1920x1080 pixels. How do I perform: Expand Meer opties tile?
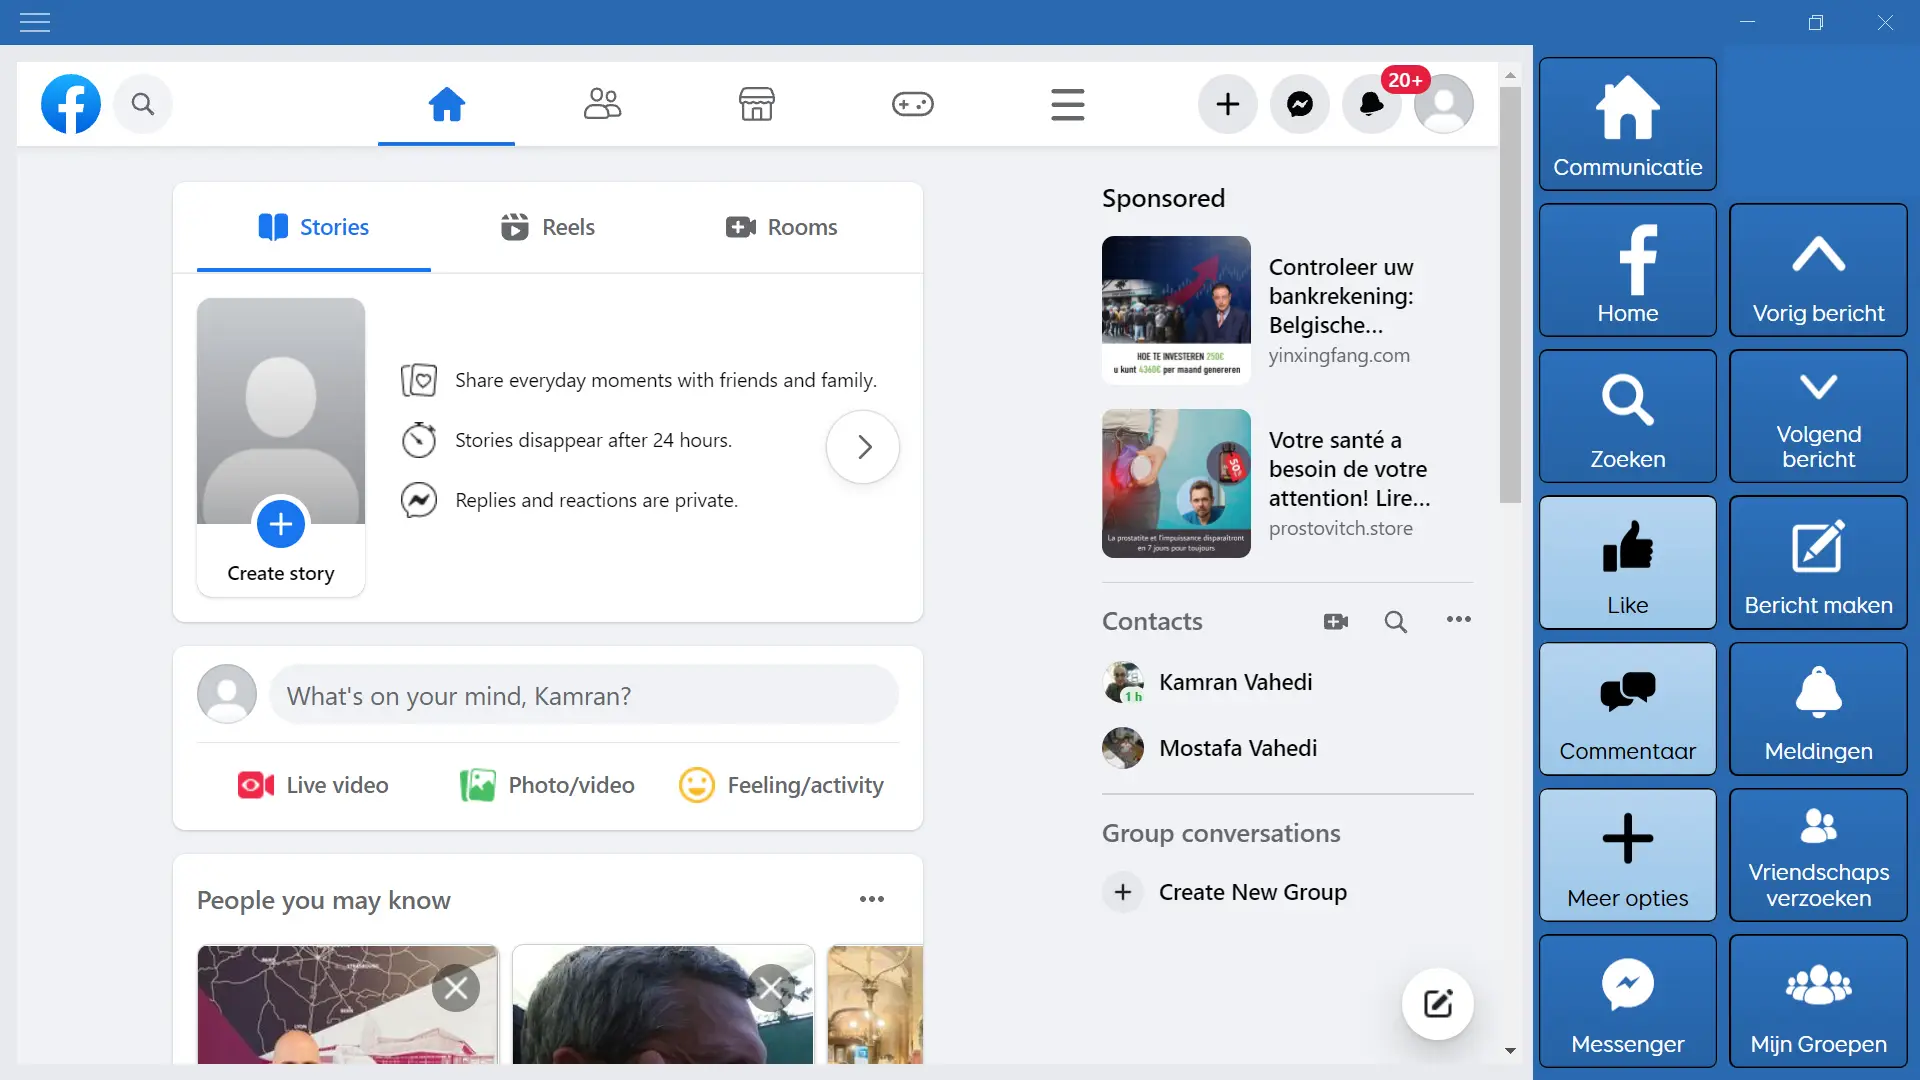point(1628,855)
